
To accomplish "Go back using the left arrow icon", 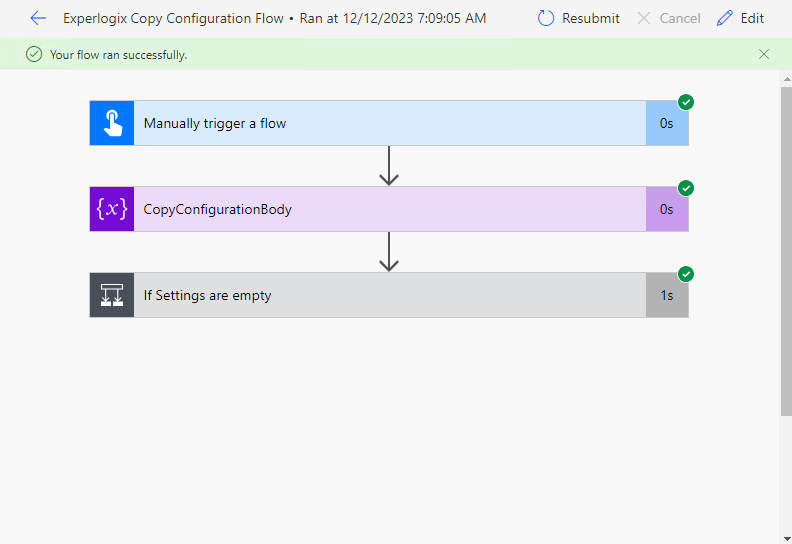I will (x=38, y=19).
